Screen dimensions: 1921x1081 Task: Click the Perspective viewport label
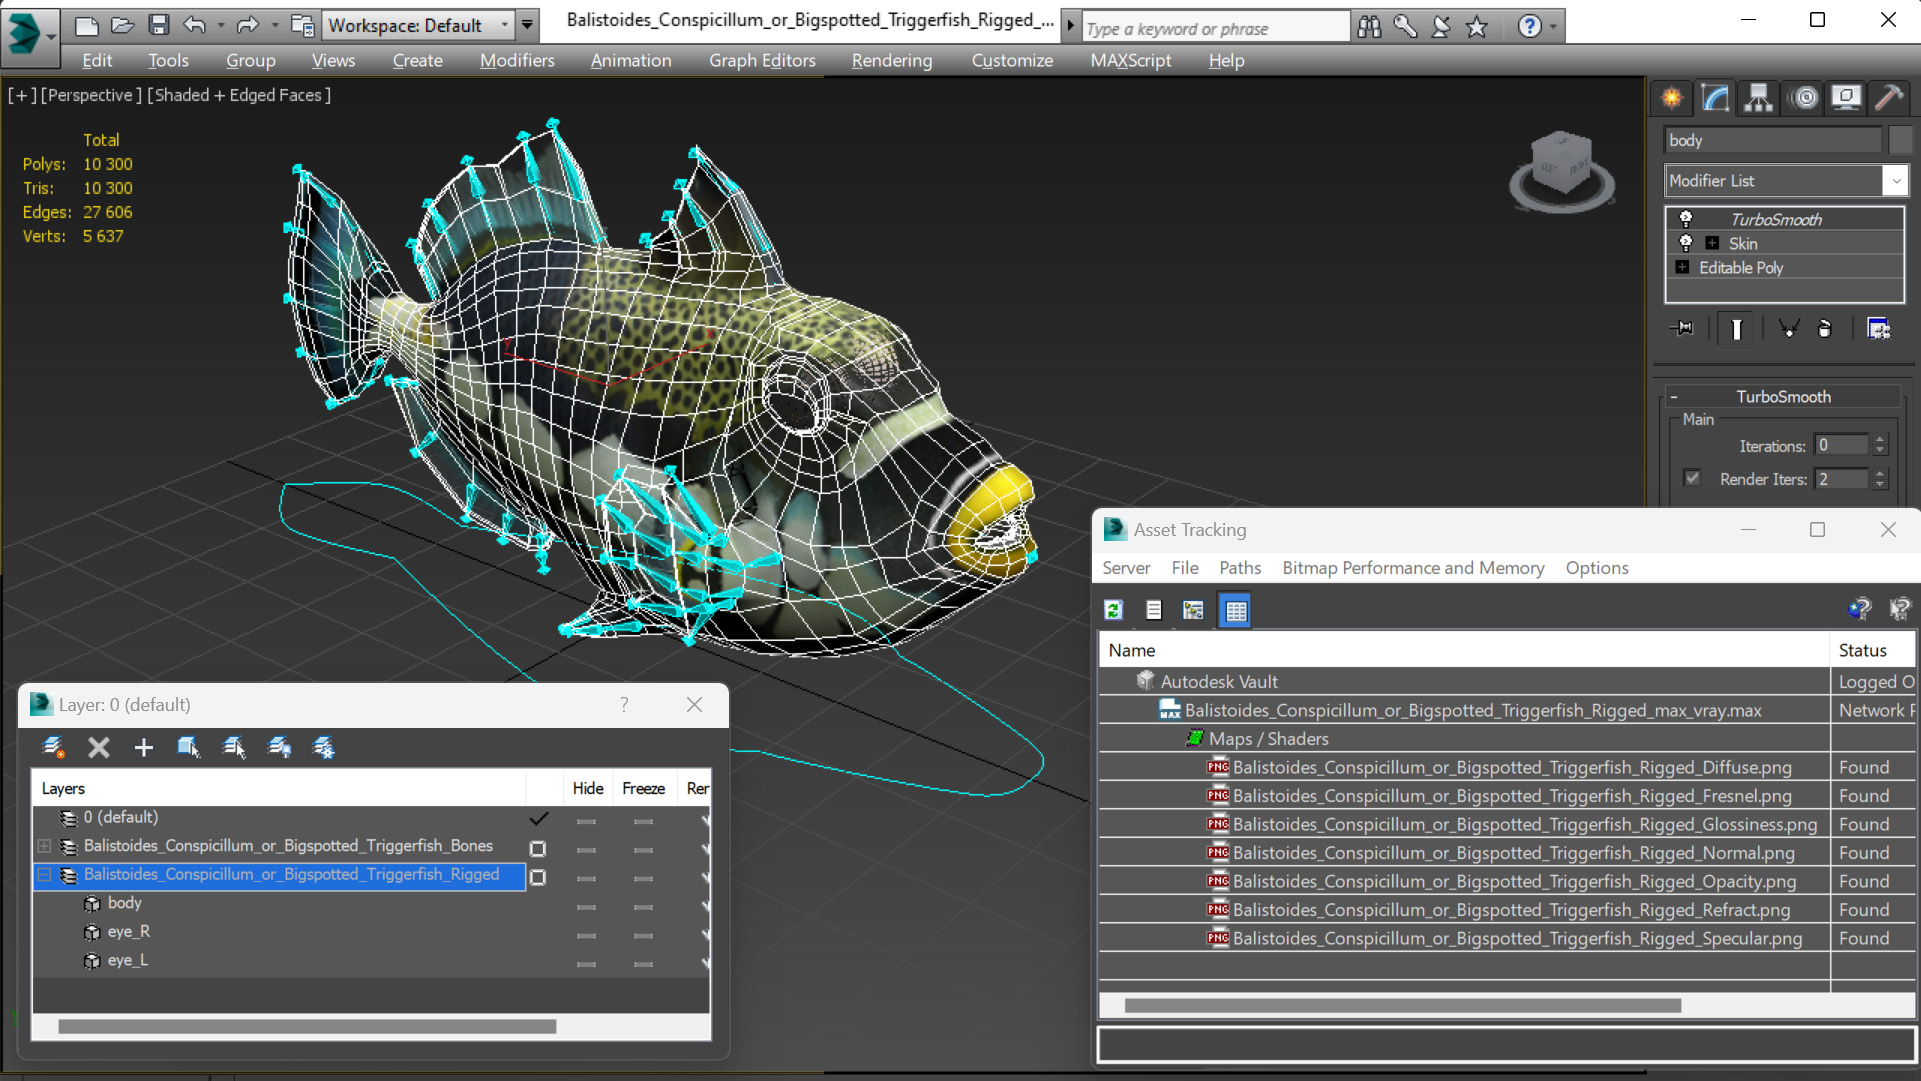tap(89, 95)
